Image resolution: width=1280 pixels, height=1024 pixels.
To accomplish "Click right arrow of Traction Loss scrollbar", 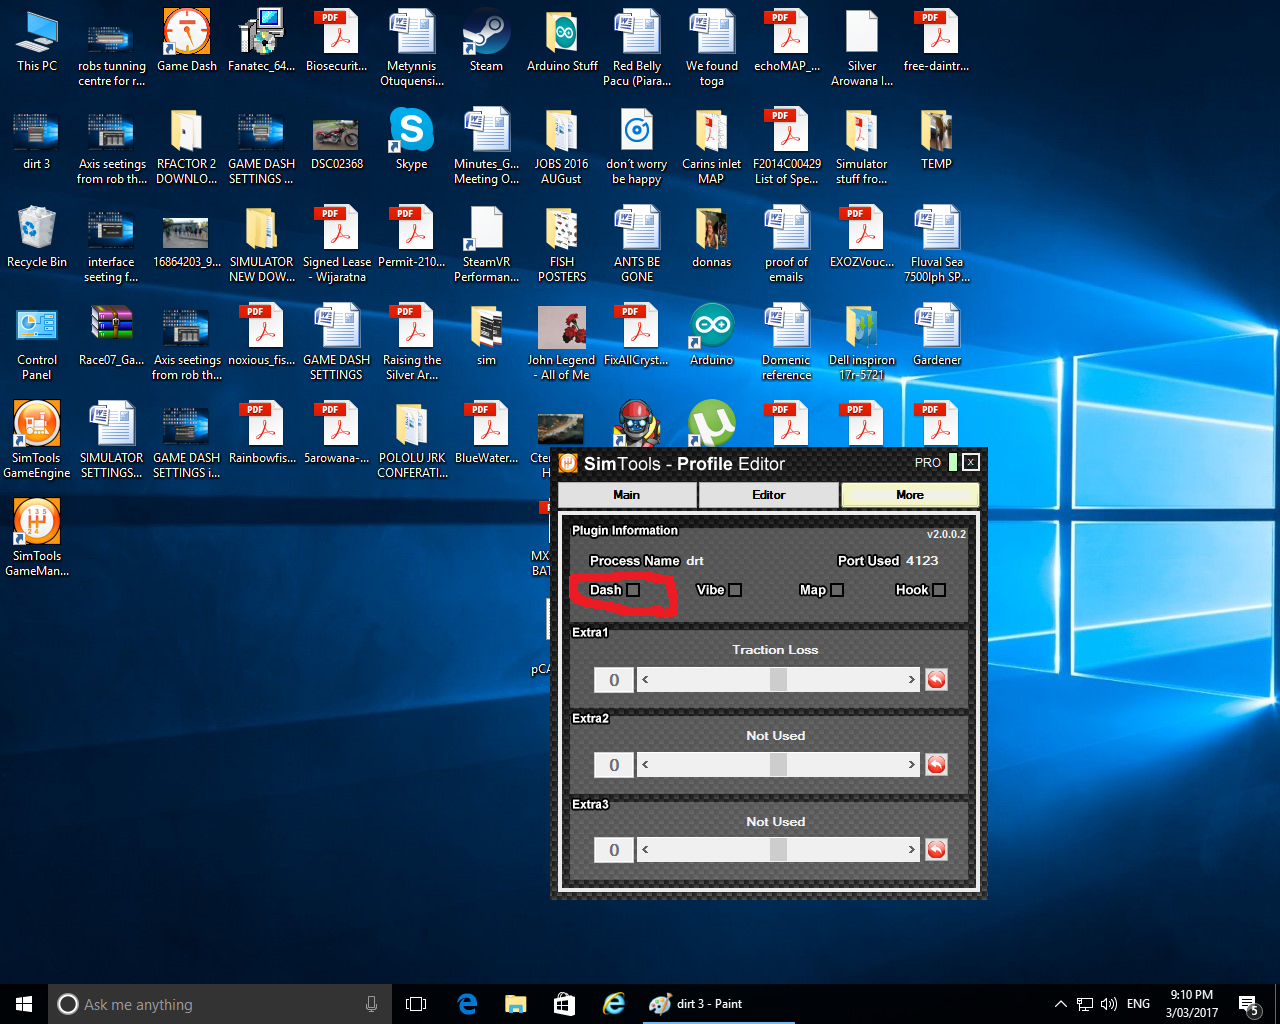I will tap(911, 680).
